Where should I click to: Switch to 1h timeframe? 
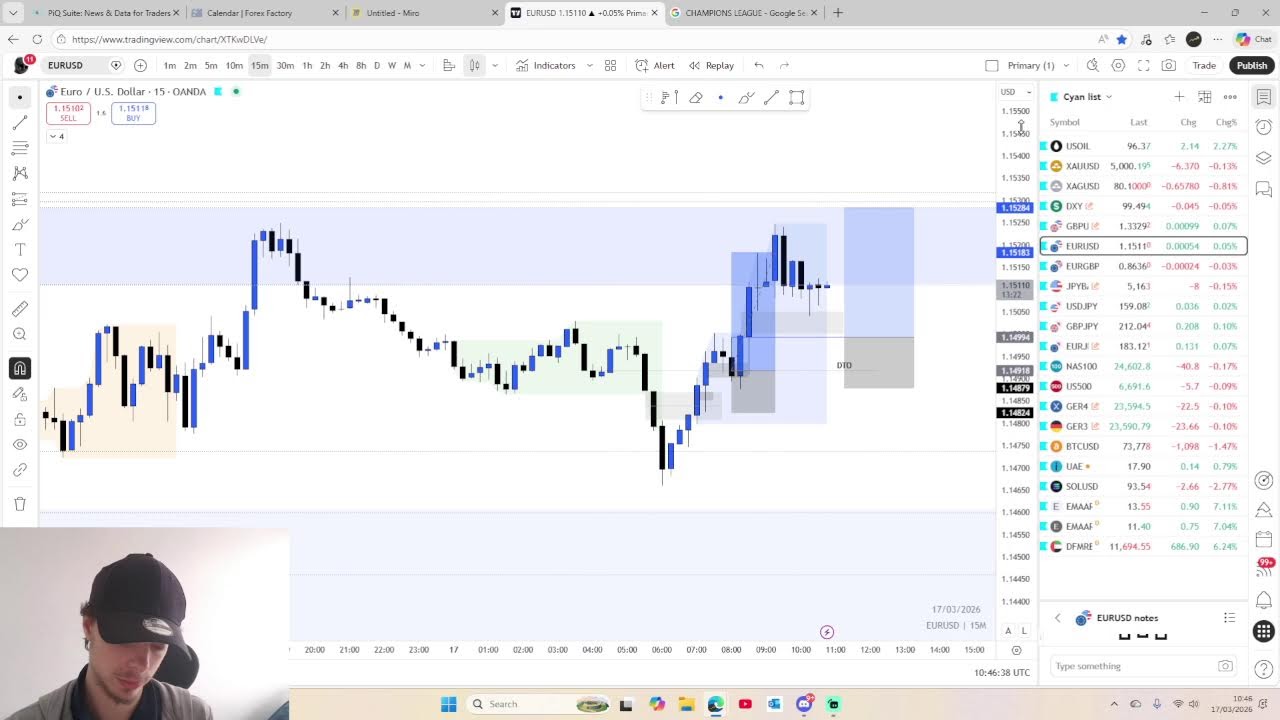click(307, 65)
